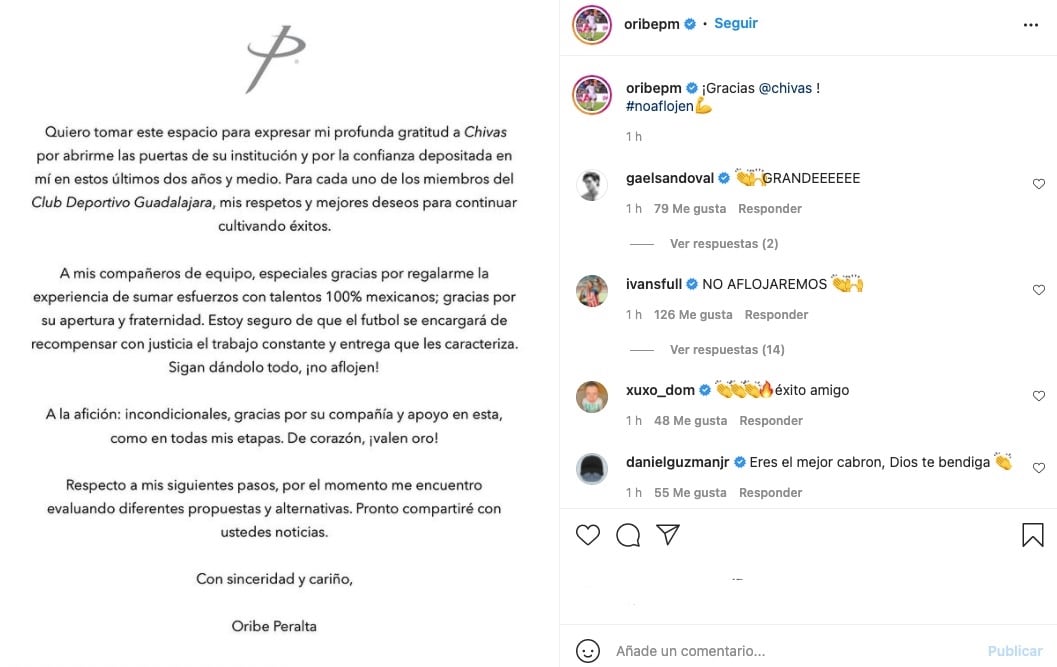Like gaelsandoval's comment
Viewport: 1057px width, 667px height.
(1038, 184)
